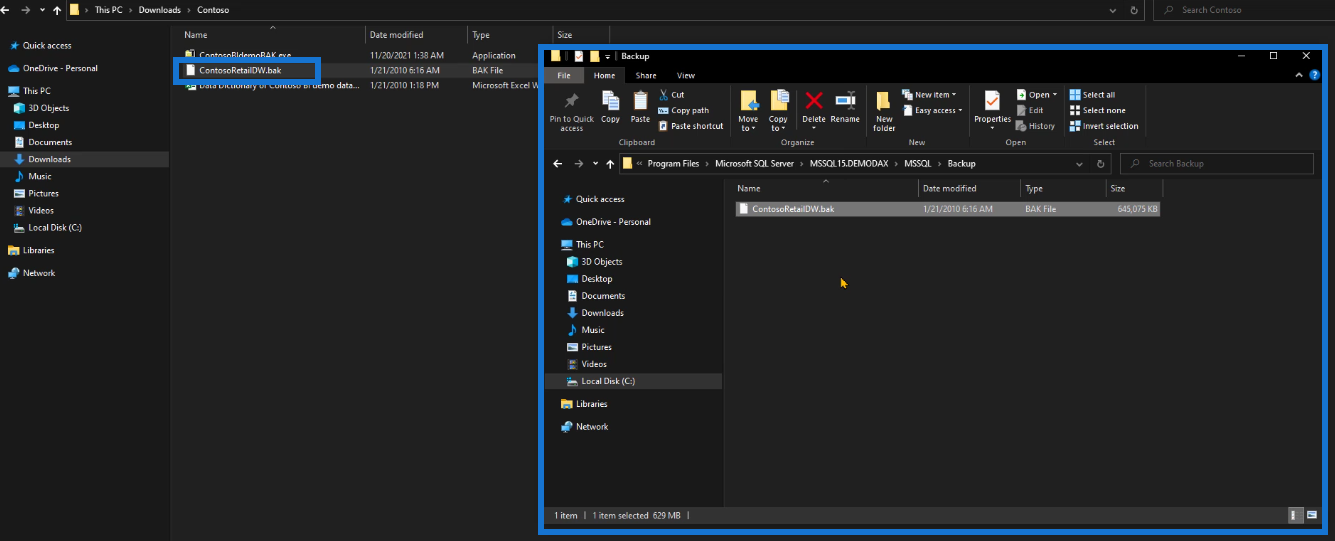Click MSSQL15.DEMODAX breadcrumb segment
1335x541 pixels.
849,164
